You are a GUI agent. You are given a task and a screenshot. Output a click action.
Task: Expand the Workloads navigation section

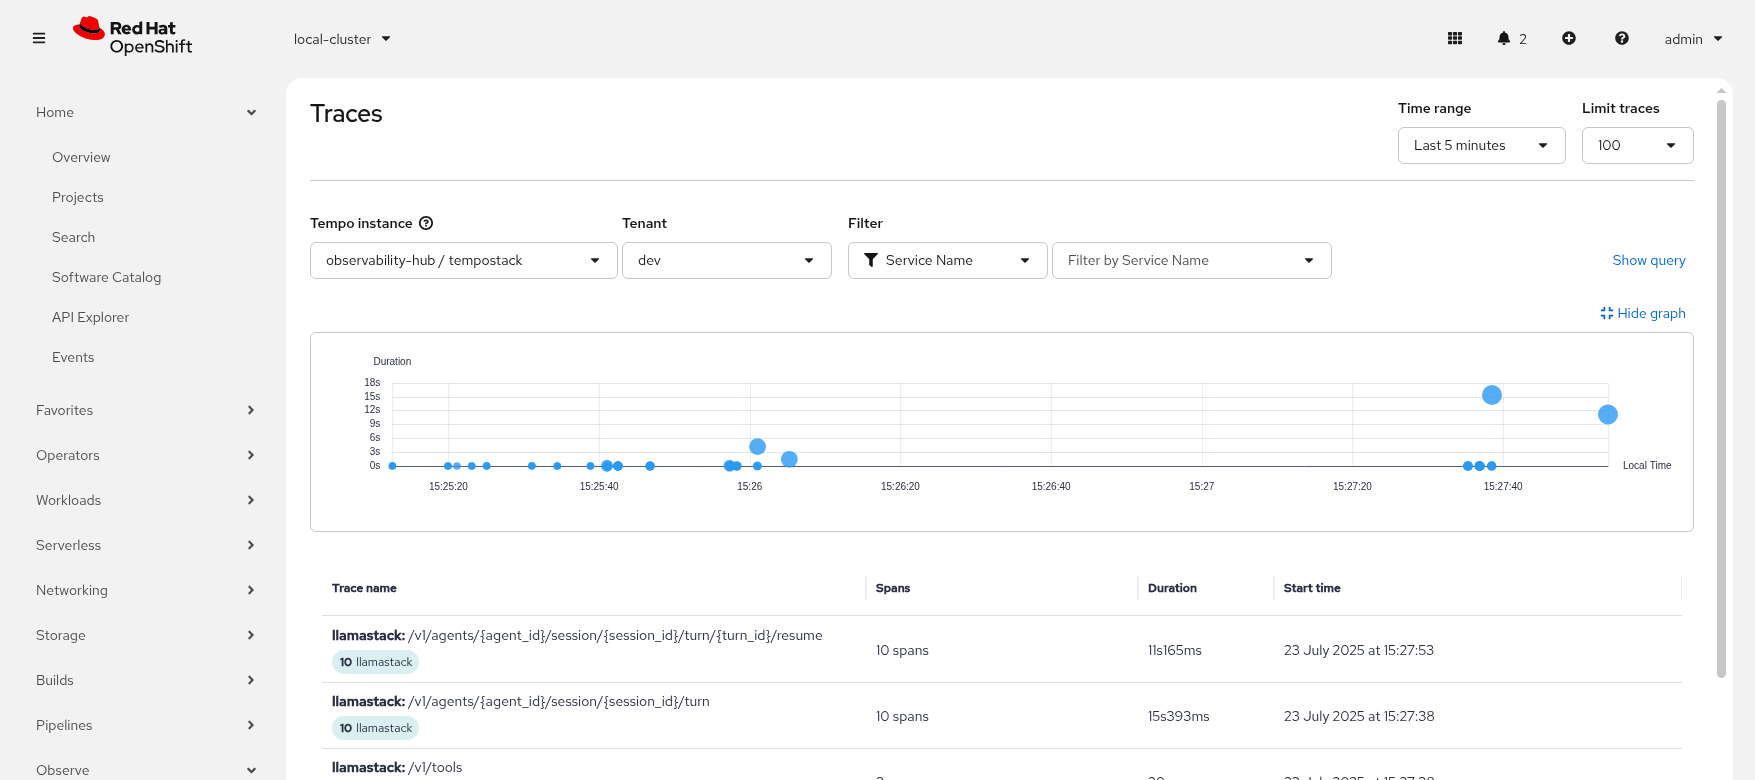click(x=146, y=500)
